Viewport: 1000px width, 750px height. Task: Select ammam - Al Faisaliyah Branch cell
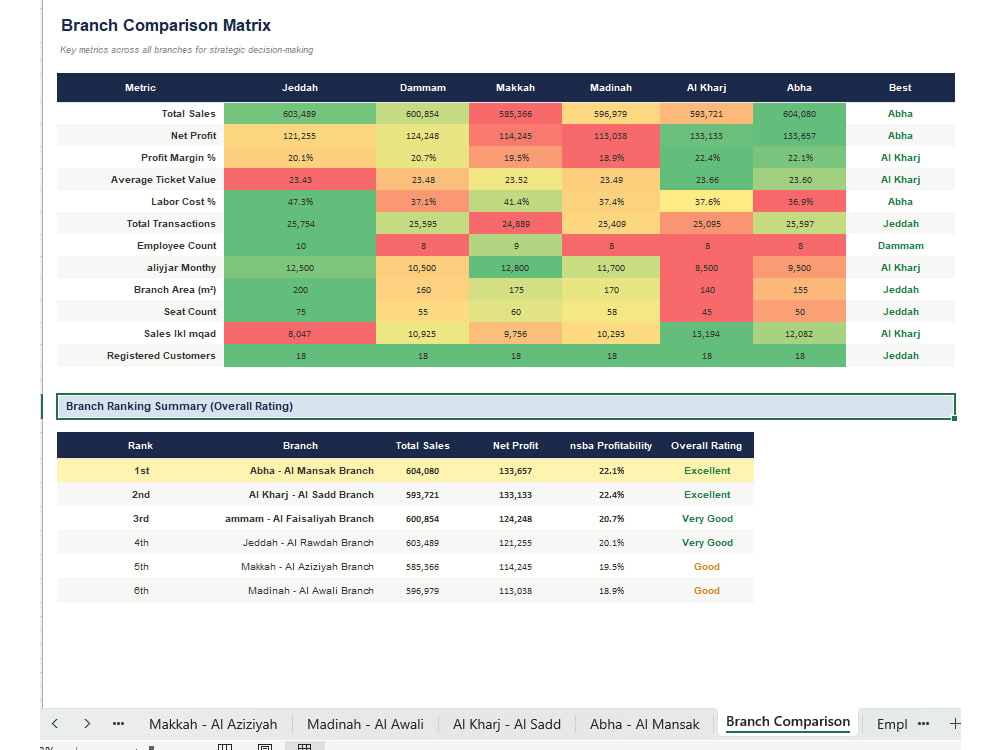[x=300, y=518]
